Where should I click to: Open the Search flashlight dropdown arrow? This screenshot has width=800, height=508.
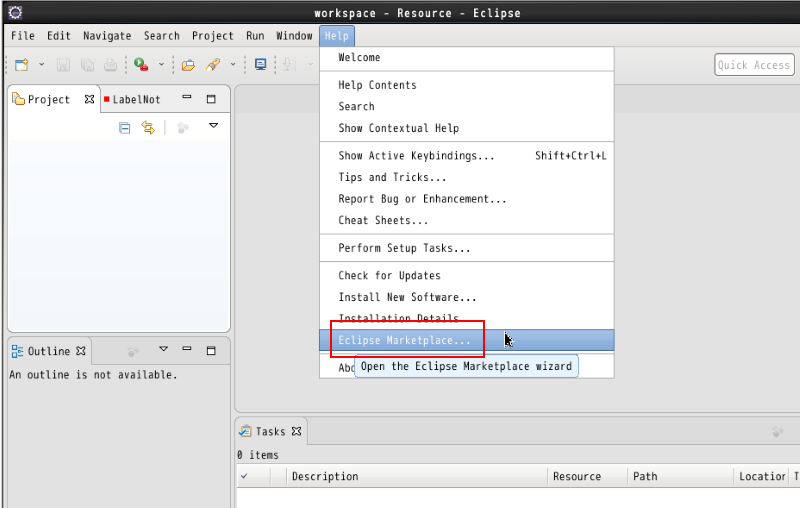(x=233, y=65)
